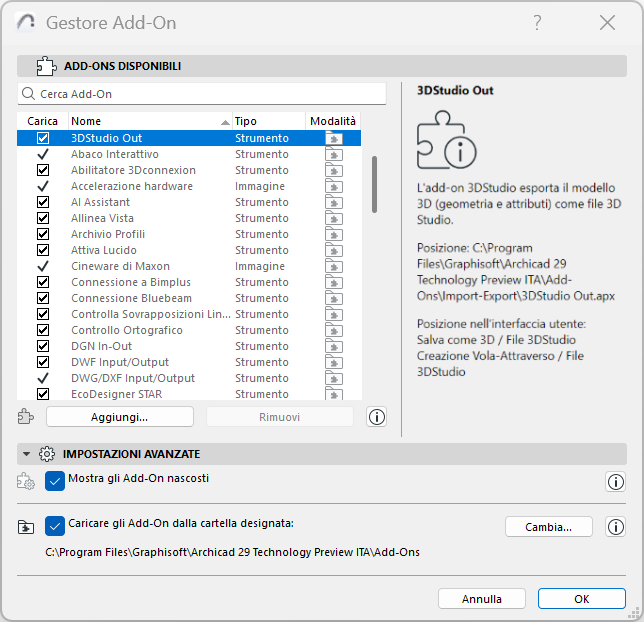Click the info icon beside Rimuovi button
The image size is (644, 622).
377,417
